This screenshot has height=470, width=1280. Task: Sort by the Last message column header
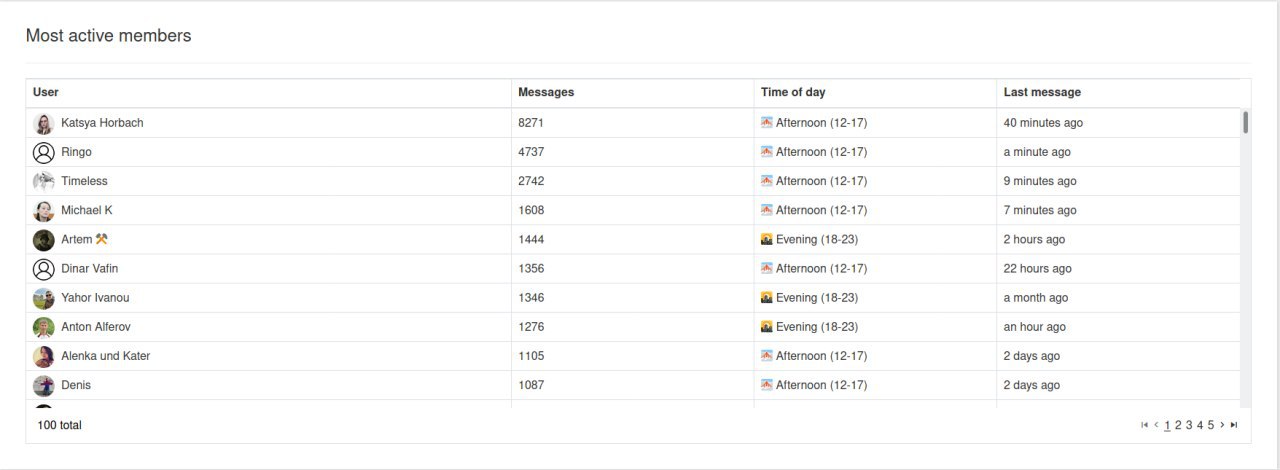[1042, 92]
